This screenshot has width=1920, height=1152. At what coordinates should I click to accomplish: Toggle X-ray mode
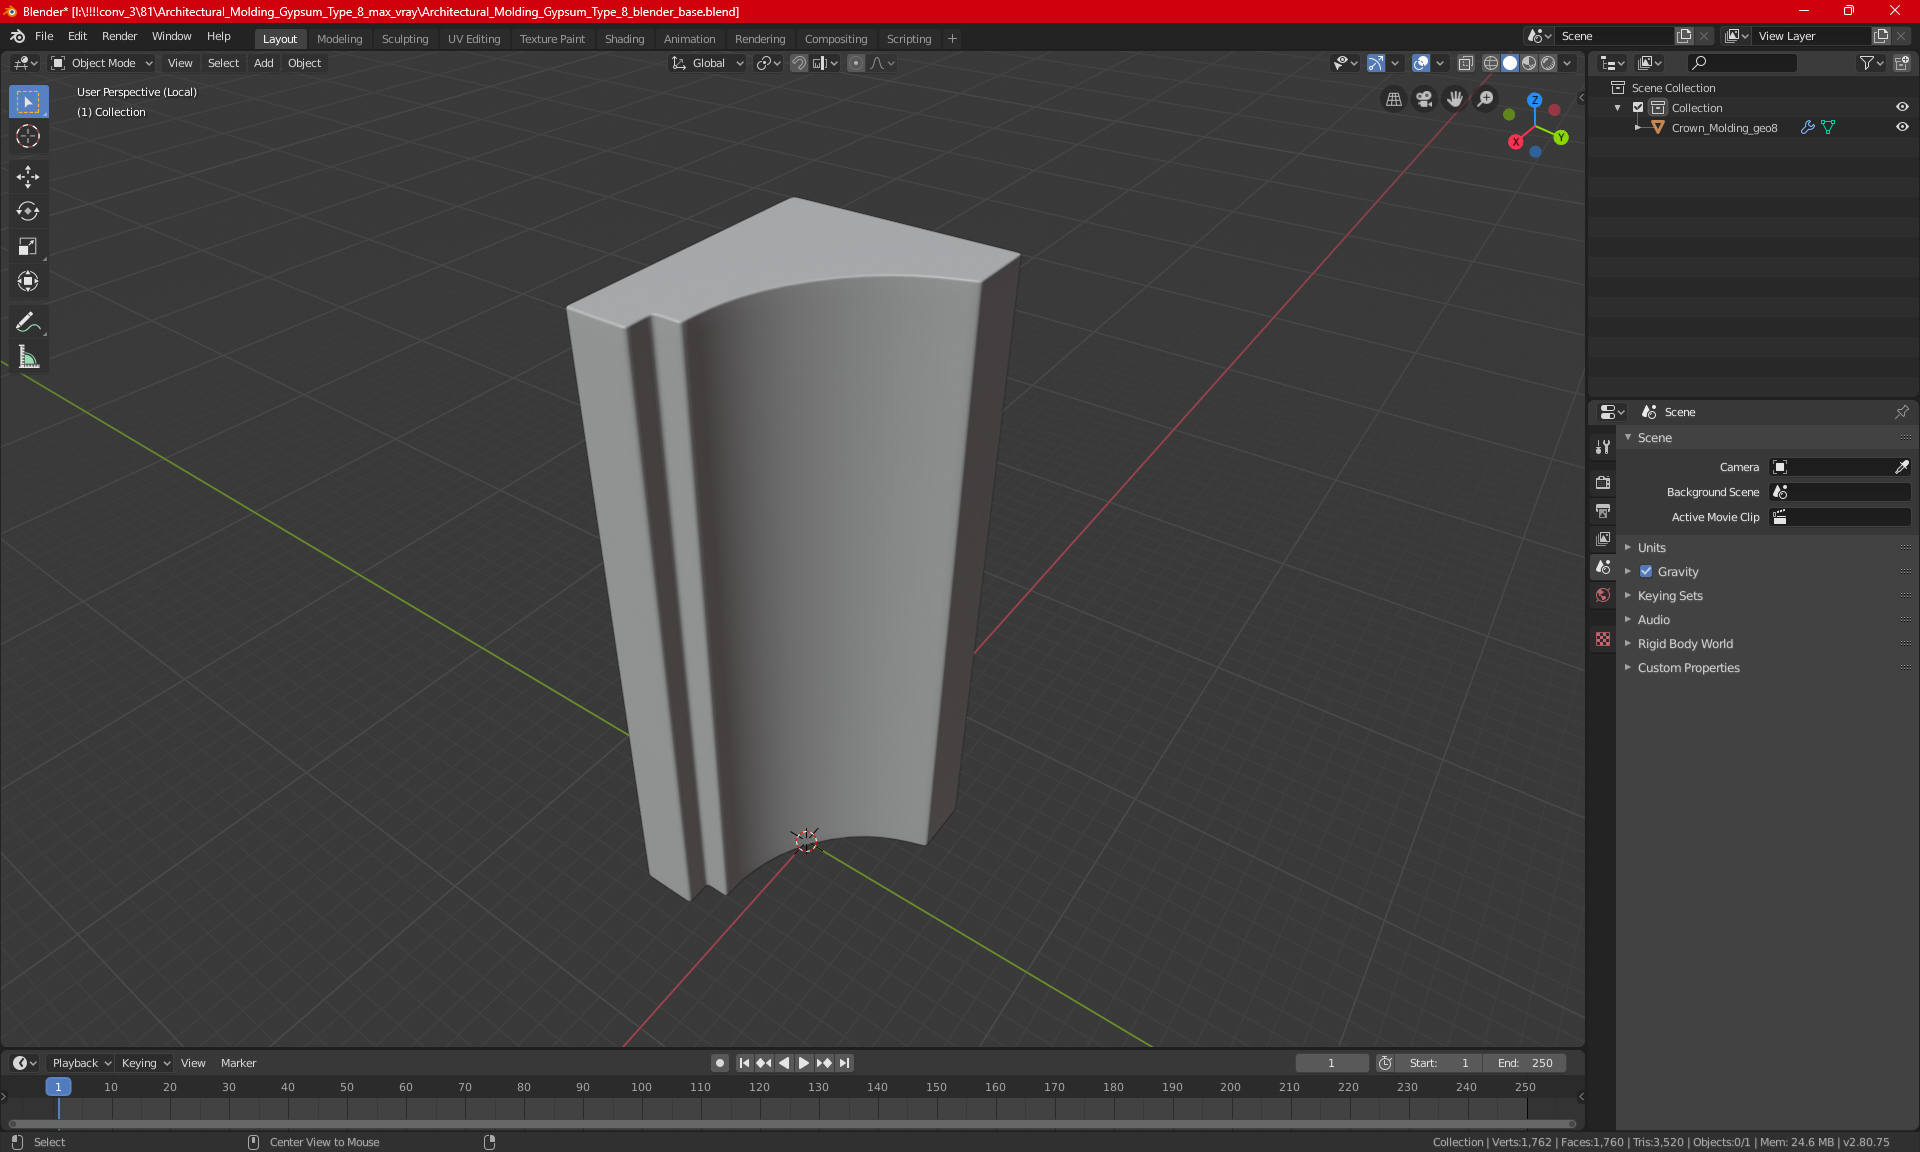coord(1466,63)
